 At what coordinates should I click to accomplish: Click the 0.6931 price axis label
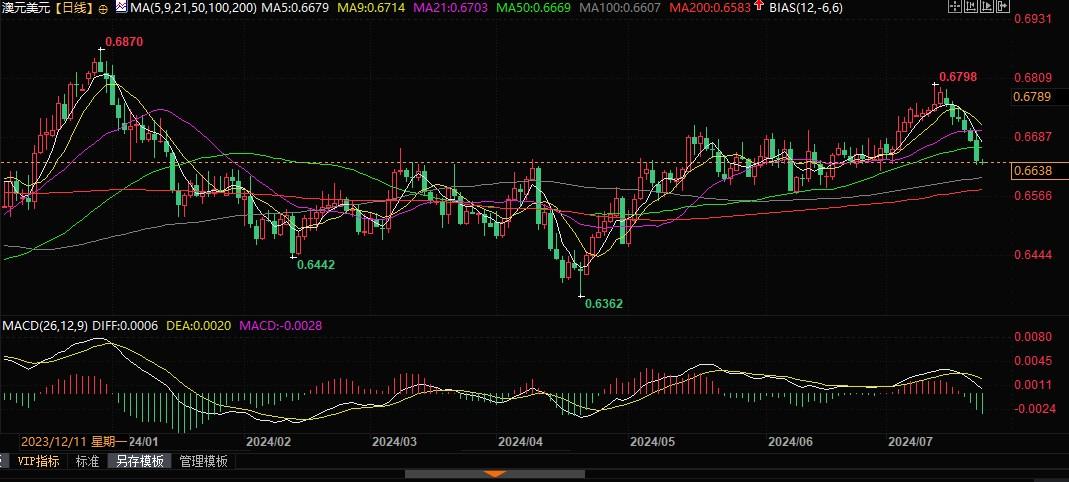[1033, 19]
